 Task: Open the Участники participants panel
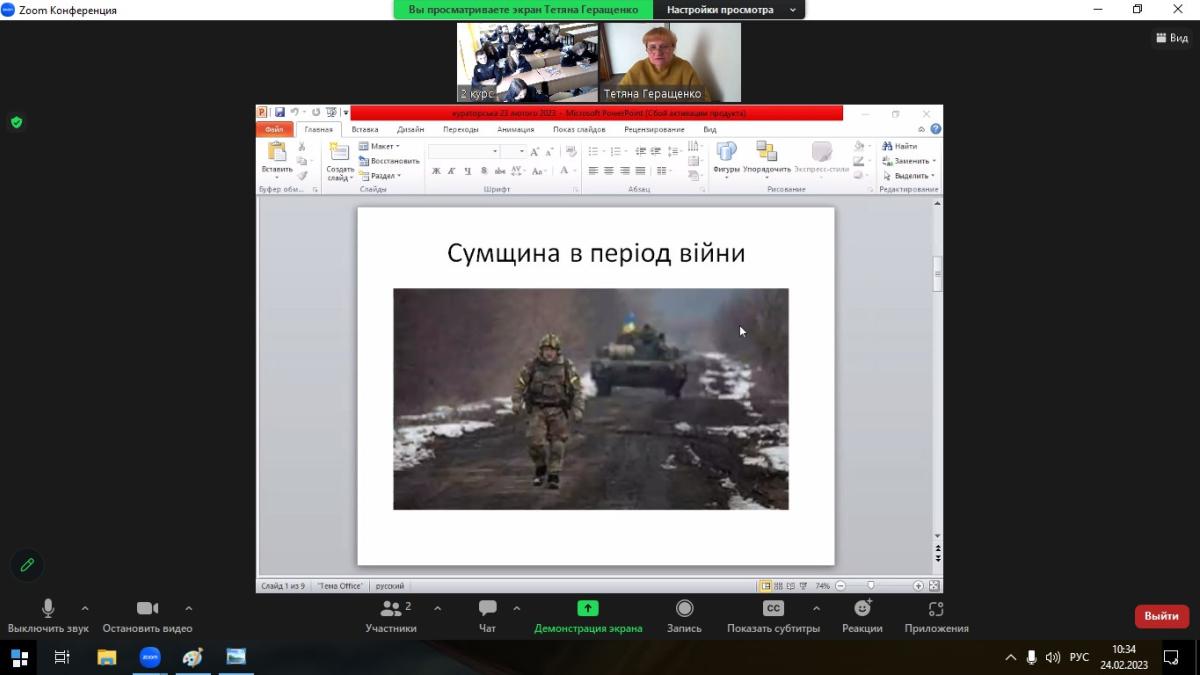point(391,615)
